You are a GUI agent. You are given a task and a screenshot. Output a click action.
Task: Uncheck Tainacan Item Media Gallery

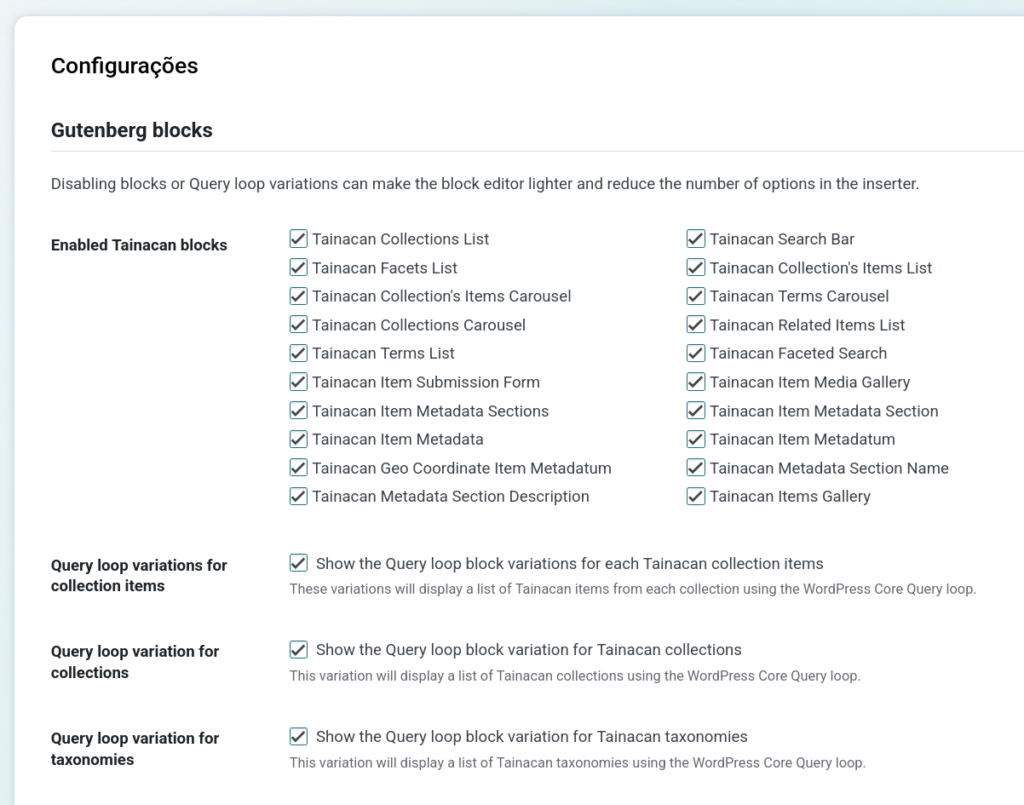[696, 382]
